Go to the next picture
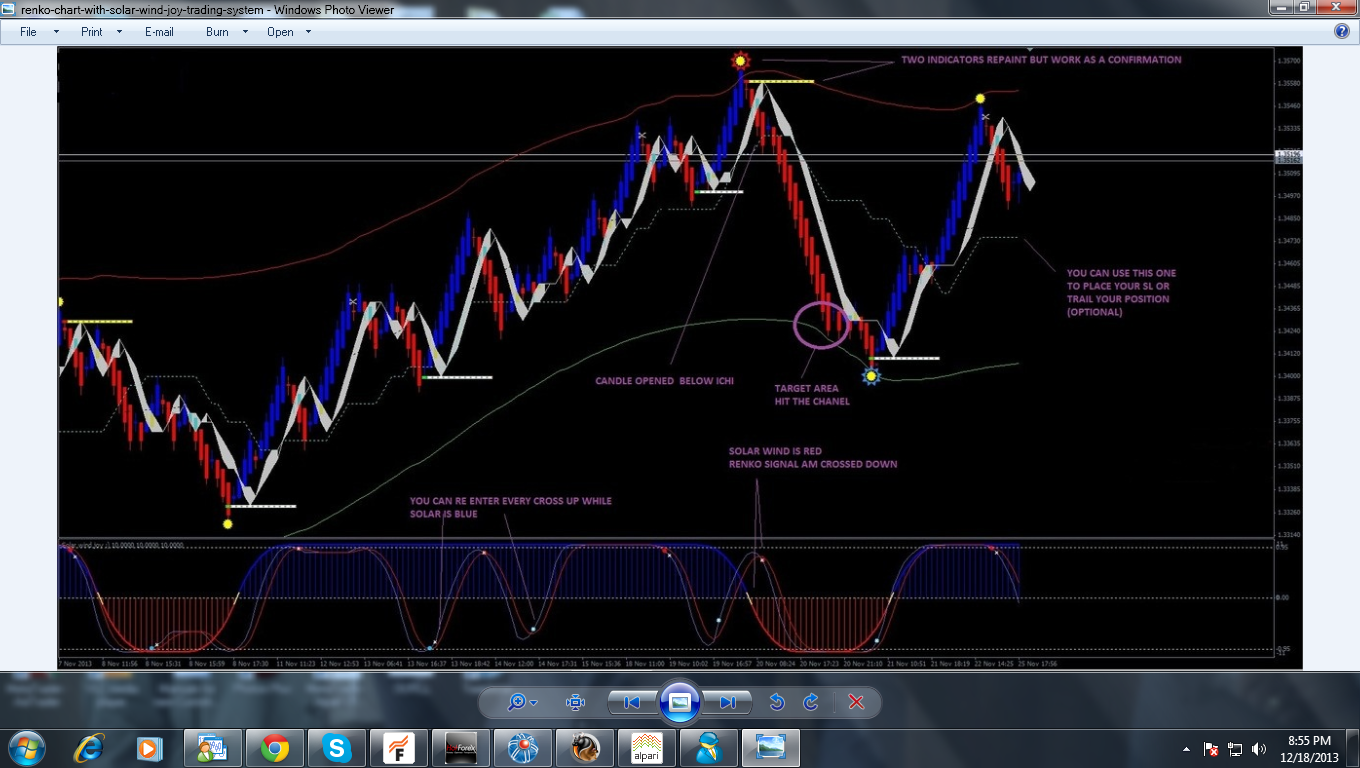This screenshot has height=768, width=1360. [728, 702]
